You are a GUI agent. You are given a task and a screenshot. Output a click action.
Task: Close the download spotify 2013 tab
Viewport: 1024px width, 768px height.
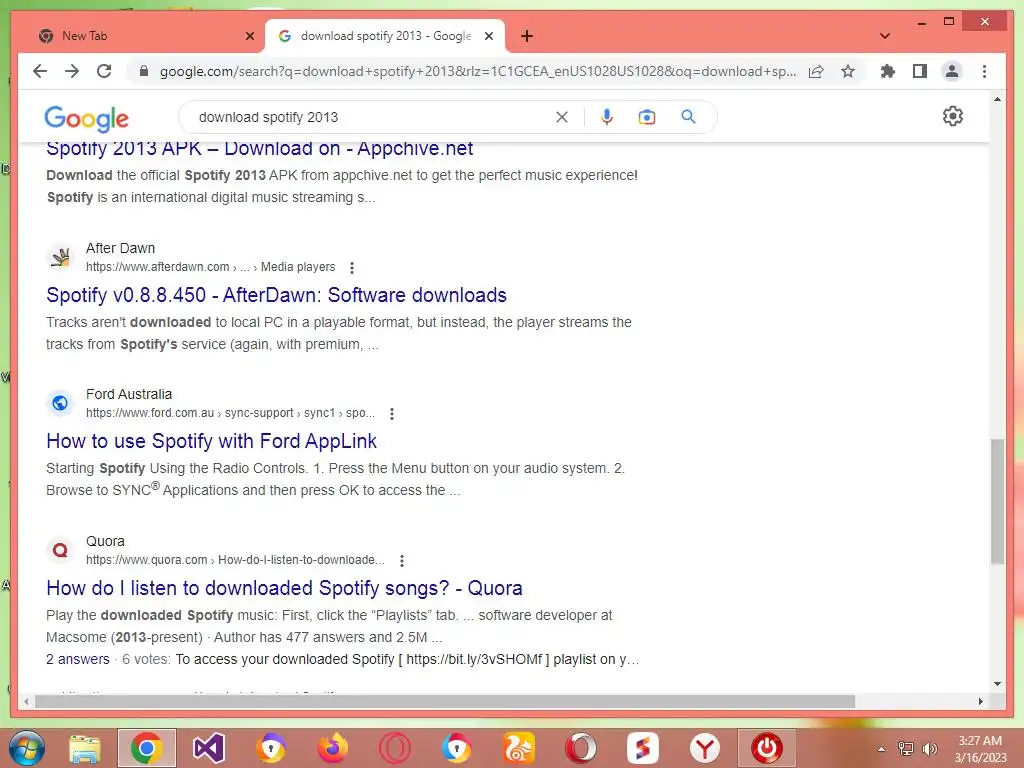pos(488,36)
